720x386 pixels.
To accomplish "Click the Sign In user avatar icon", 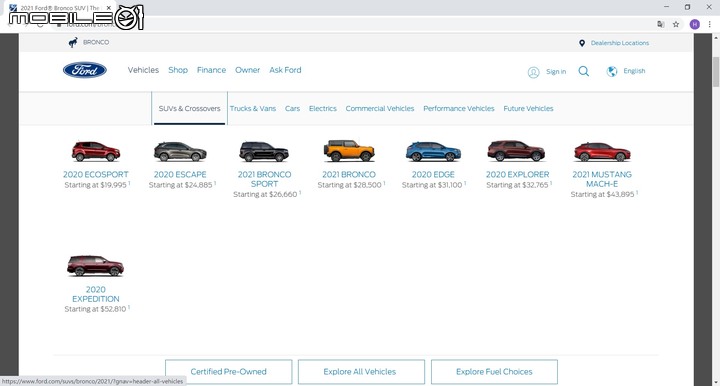I will 533,72.
